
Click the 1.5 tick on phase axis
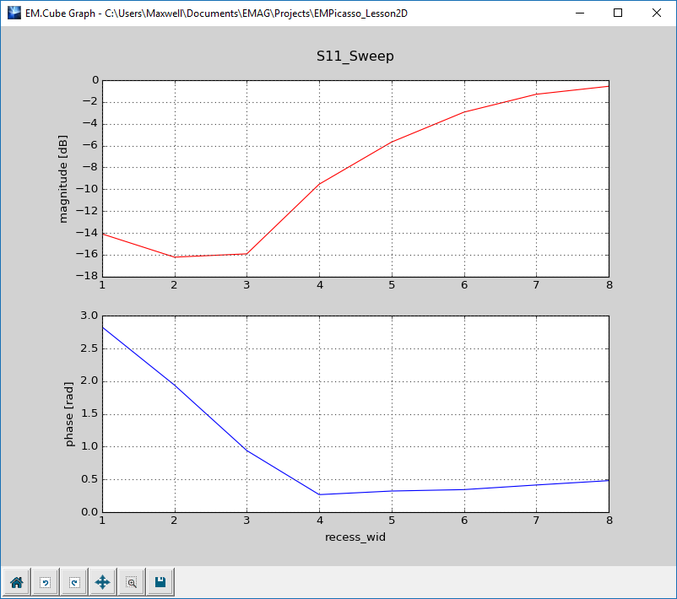tap(89, 414)
